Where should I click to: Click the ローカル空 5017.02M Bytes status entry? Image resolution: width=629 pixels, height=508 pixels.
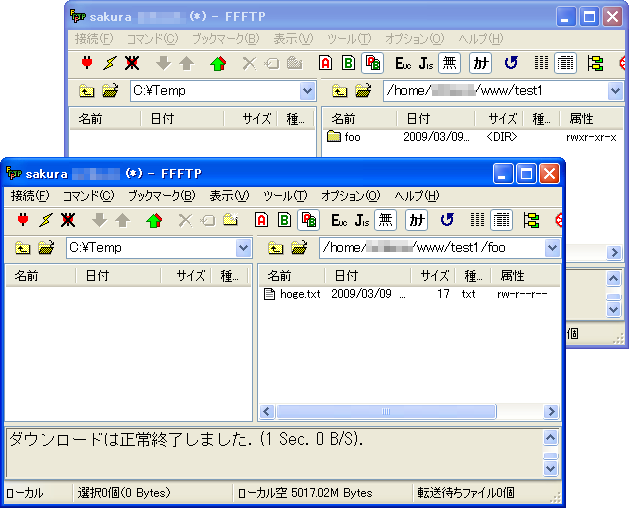305,493
